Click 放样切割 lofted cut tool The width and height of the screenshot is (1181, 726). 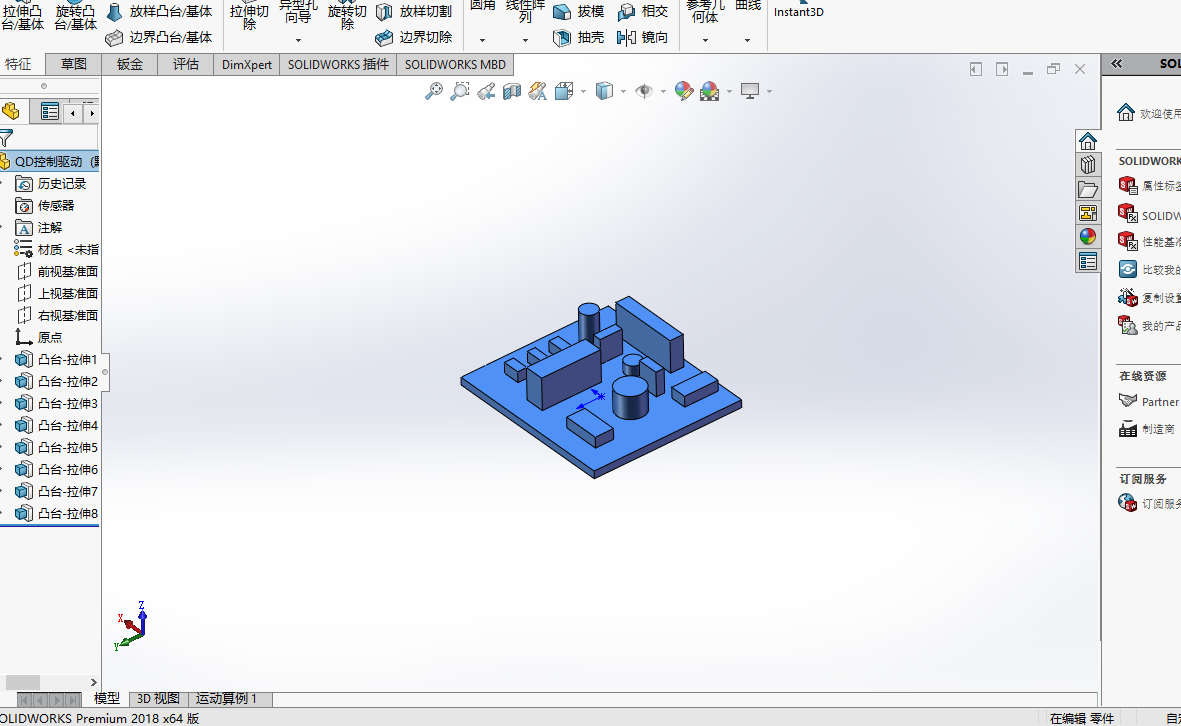coord(414,12)
